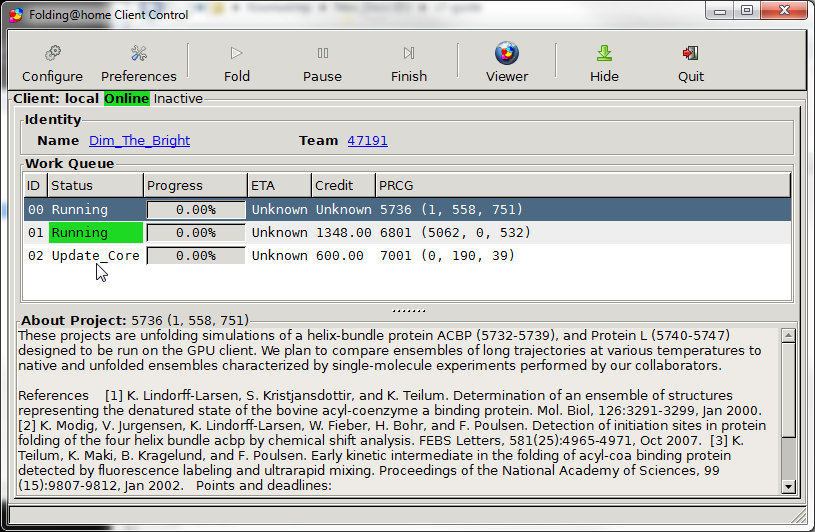Click progress bar of work unit 01
This screenshot has width=815, height=532.
point(196,233)
